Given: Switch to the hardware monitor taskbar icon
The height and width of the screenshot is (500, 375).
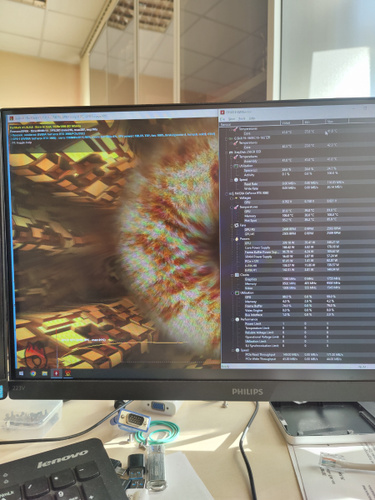Looking at the screenshot, I should (x=56, y=373).
